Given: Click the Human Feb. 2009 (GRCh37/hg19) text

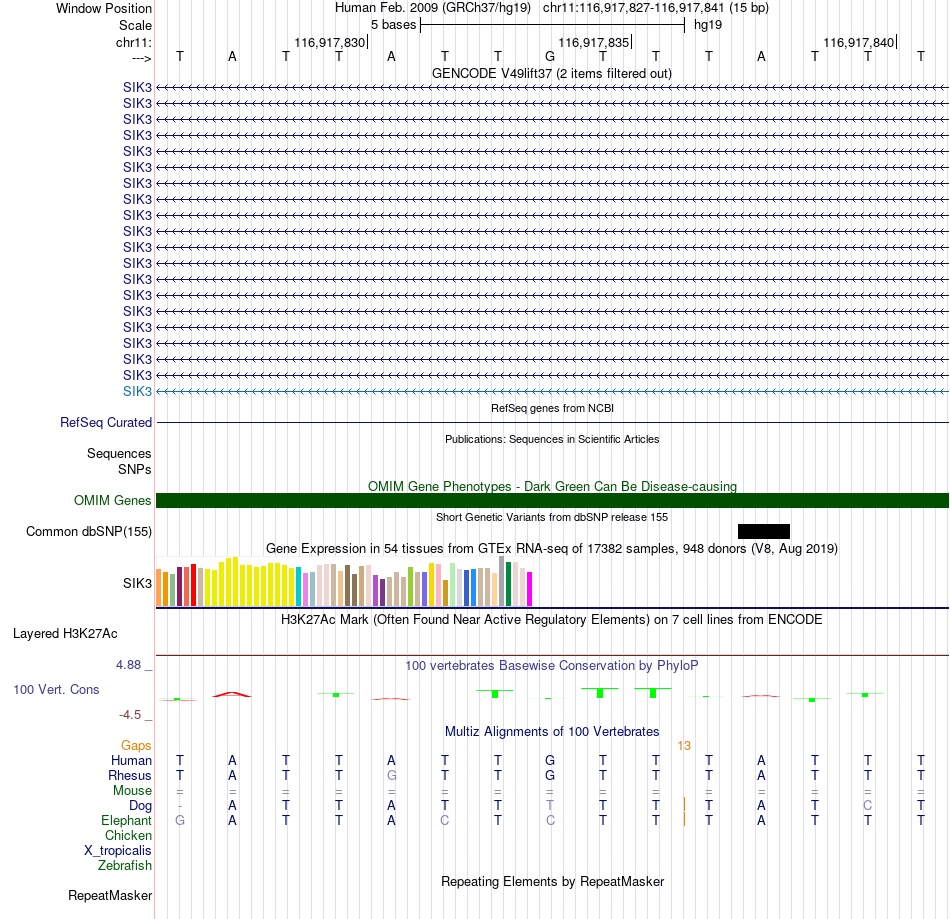Looking at the screenshot, I should (x=433, y=8).
